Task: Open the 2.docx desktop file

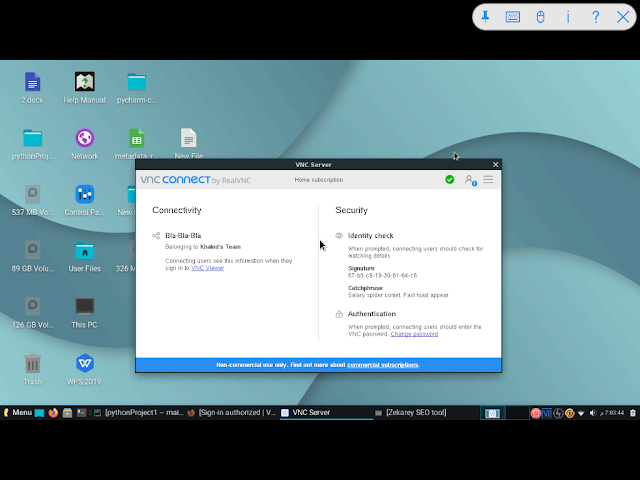Action: point(32,87)
